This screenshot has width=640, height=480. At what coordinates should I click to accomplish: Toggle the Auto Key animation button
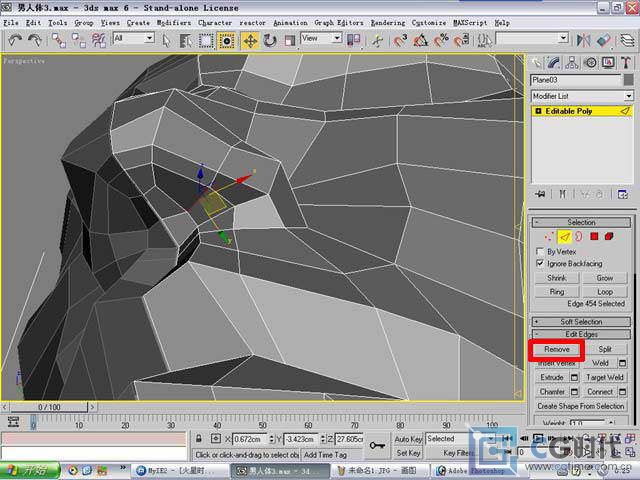[408, 439]
